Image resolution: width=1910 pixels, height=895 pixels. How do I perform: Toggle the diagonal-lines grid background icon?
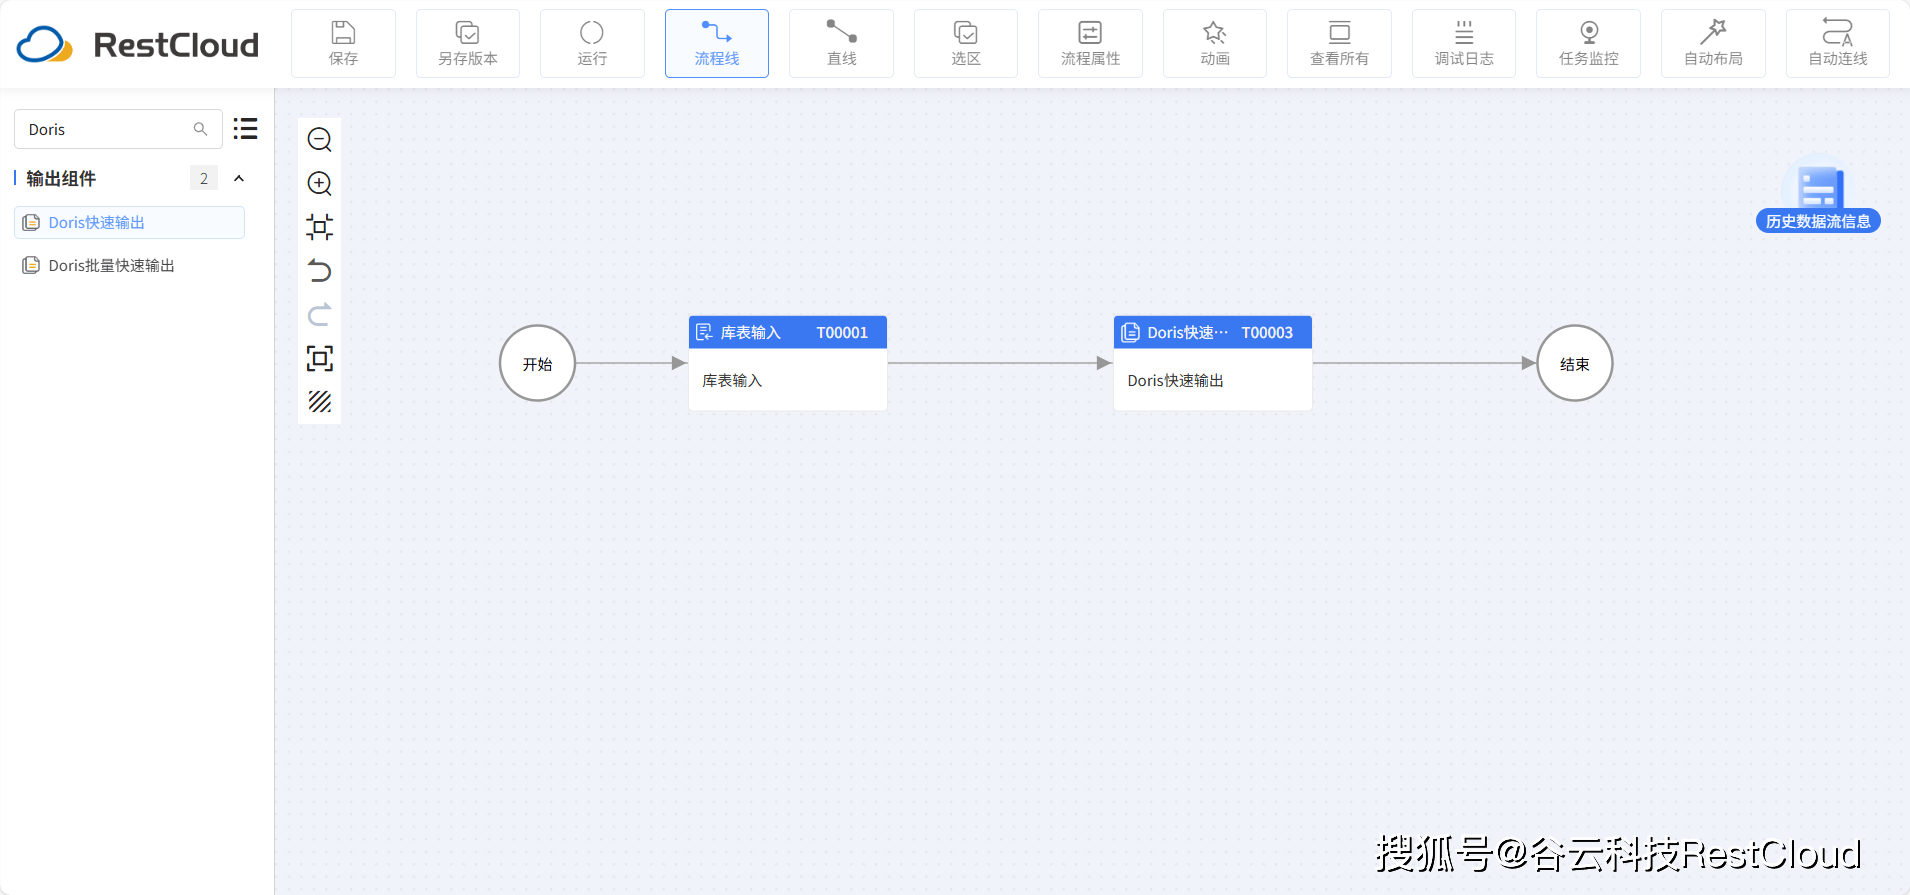click(319, 402)
